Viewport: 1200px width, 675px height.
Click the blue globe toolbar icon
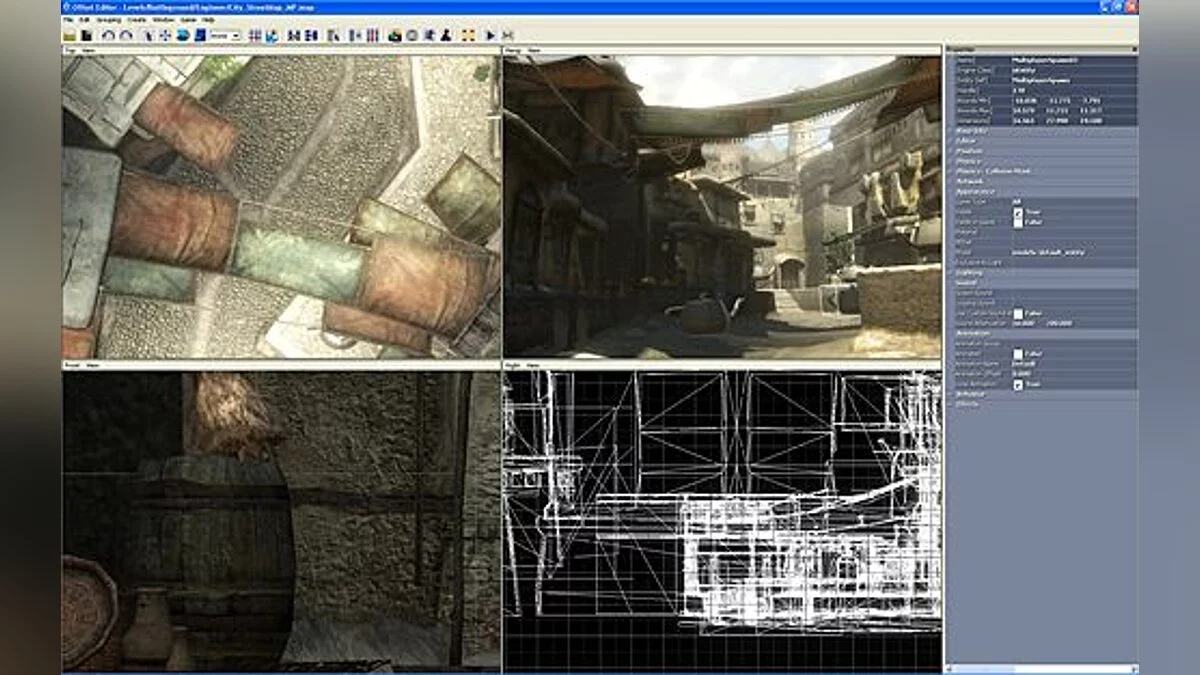pyautogui.click(x=182, y=35)
